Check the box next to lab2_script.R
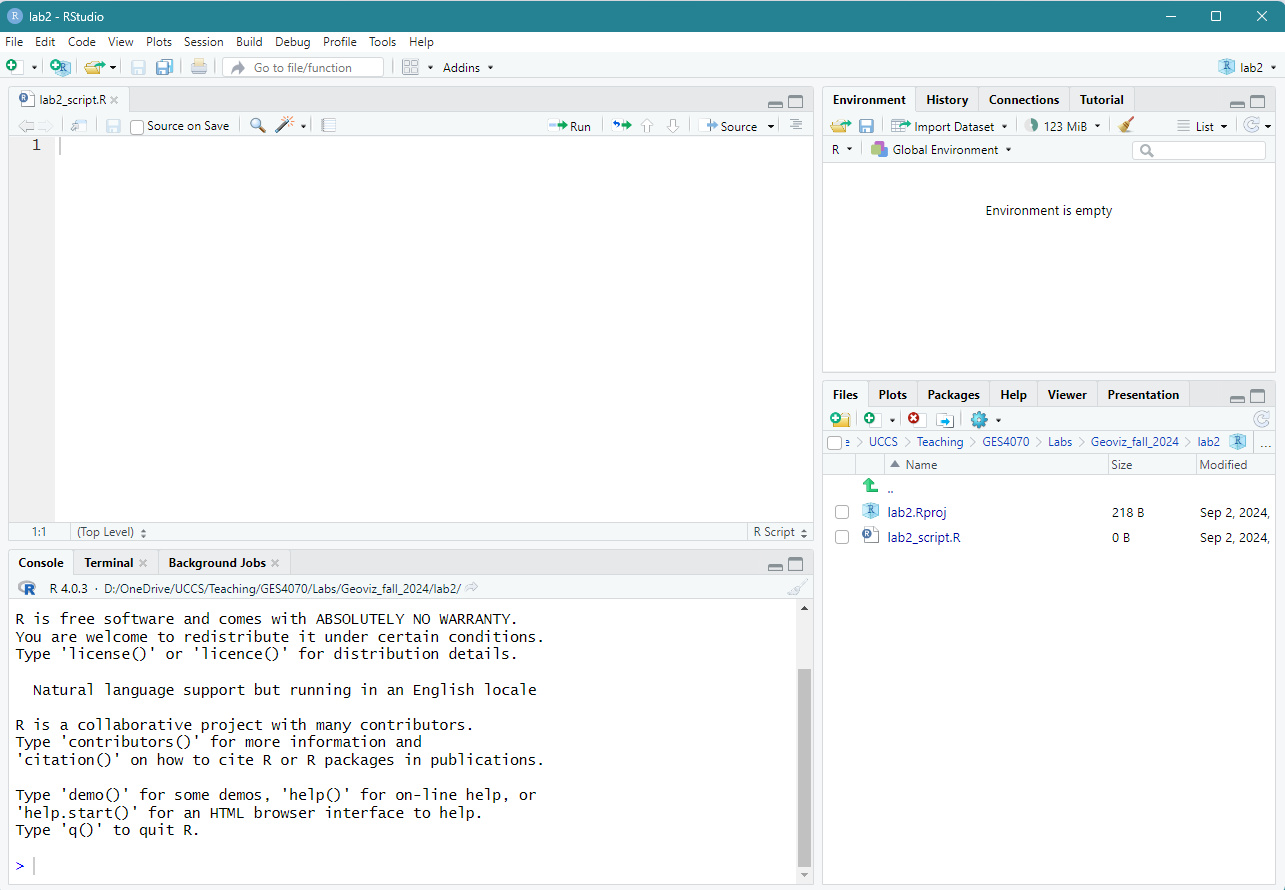Viewport: 1285px width, 890px height. (x=842, y=537)
